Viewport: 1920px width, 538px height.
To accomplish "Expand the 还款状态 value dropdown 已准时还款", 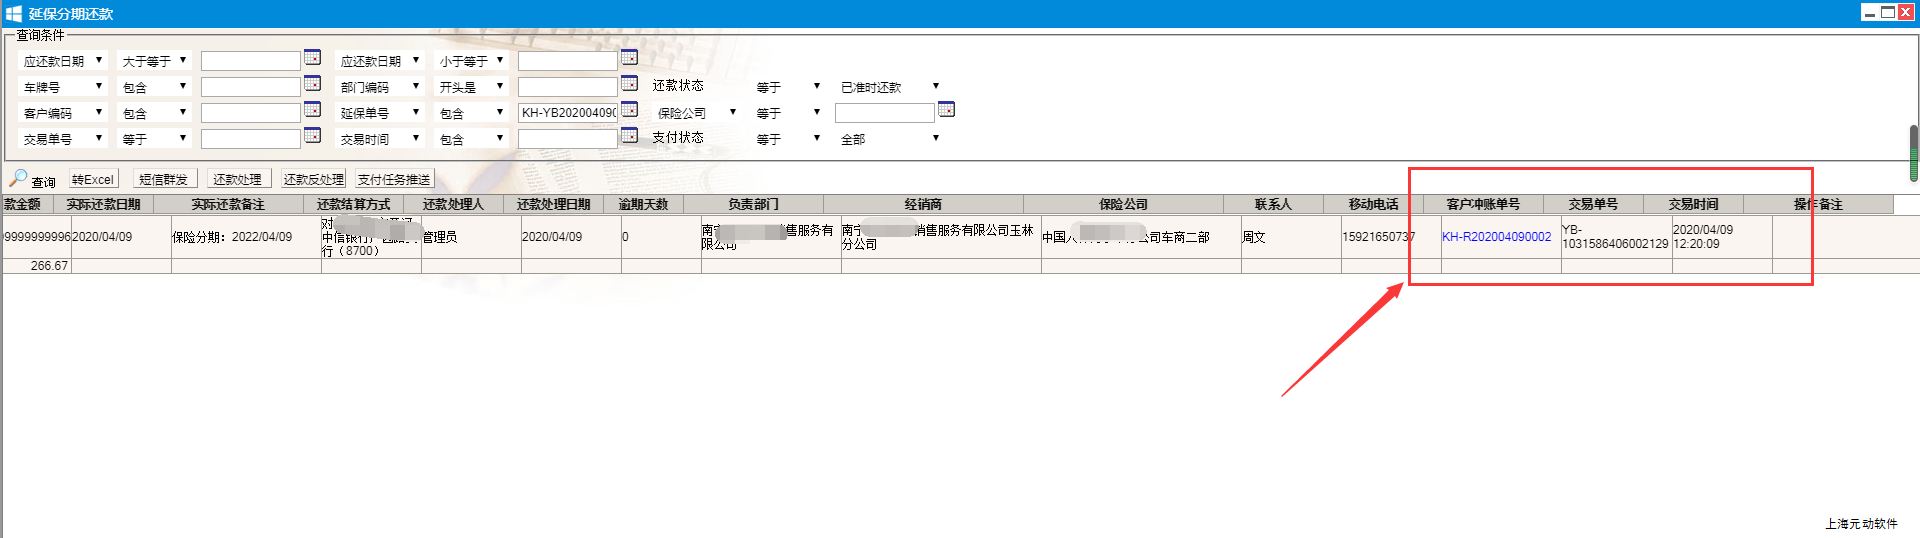I will pos(890,87).
